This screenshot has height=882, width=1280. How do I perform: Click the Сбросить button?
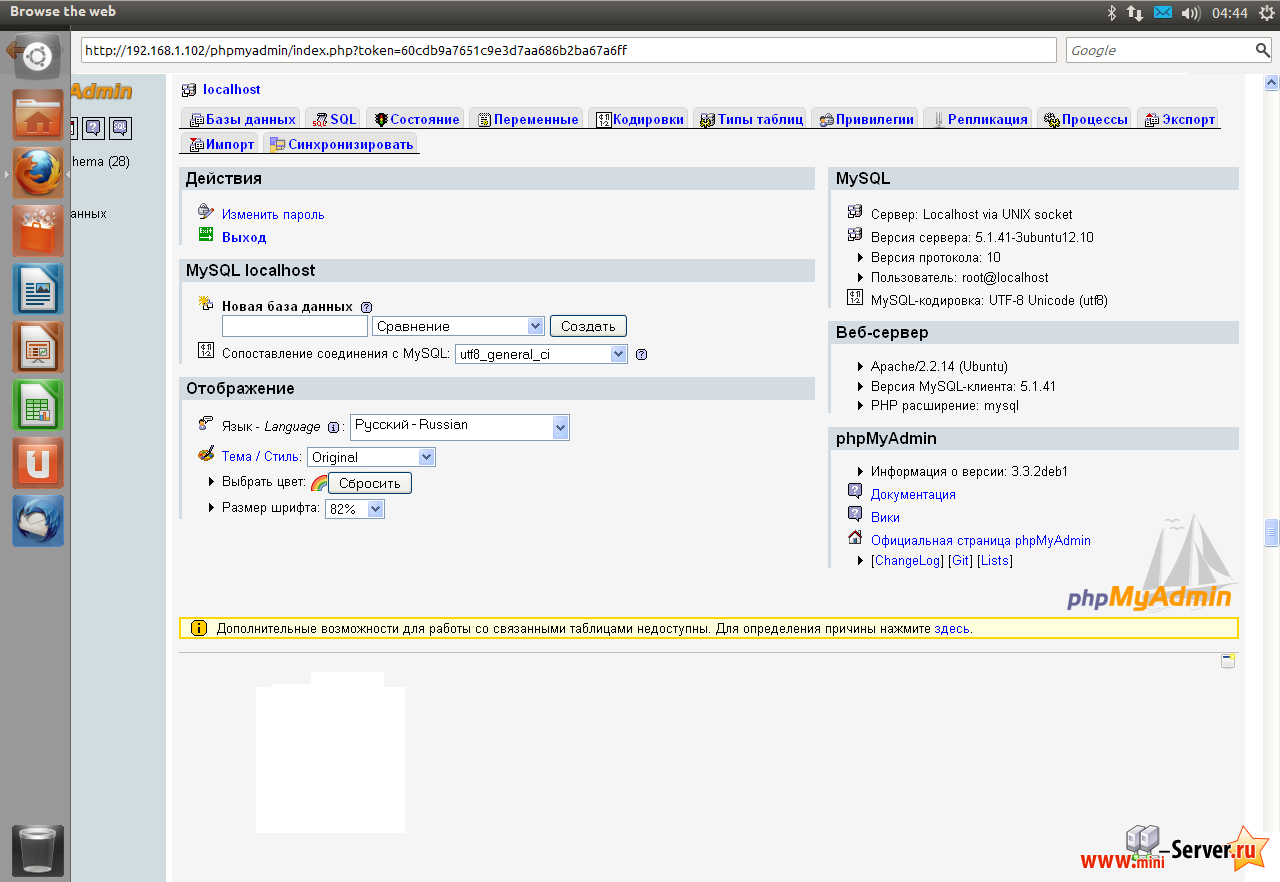pyautogui.click(x=369, y=483)
